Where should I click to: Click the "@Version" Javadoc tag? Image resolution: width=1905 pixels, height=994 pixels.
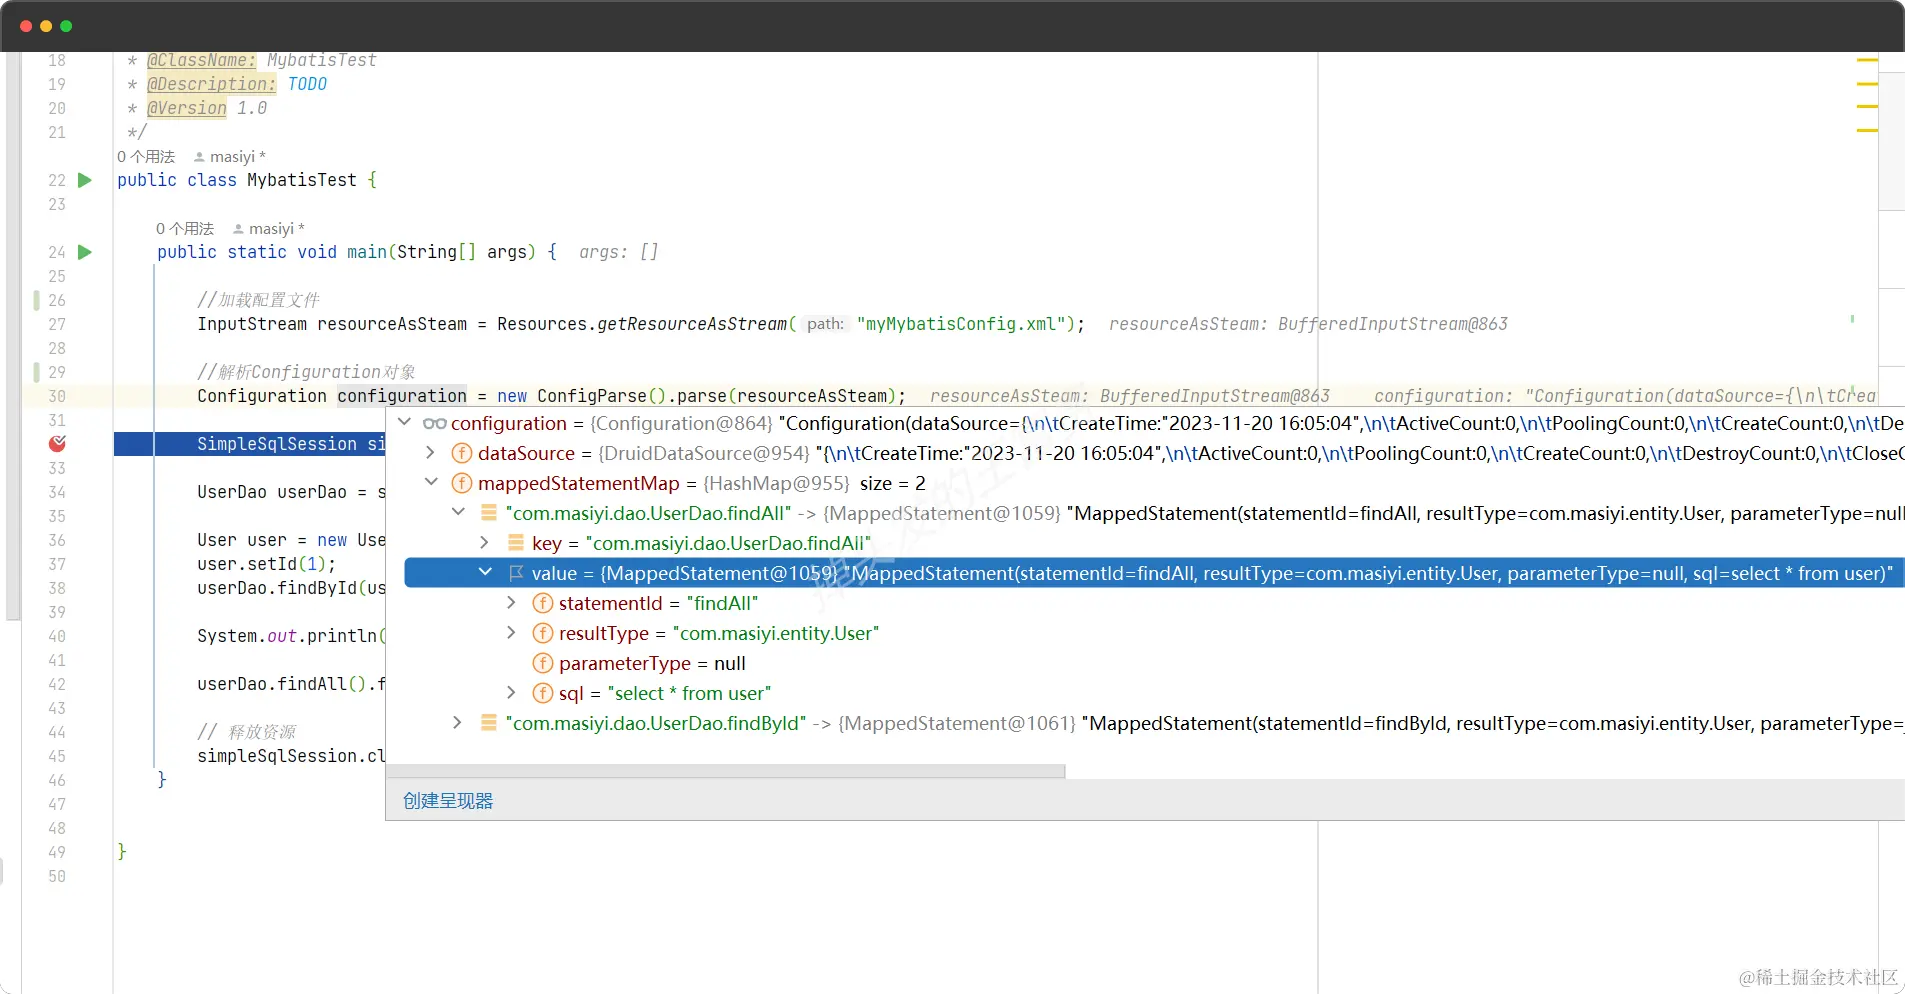click(187, 108)
